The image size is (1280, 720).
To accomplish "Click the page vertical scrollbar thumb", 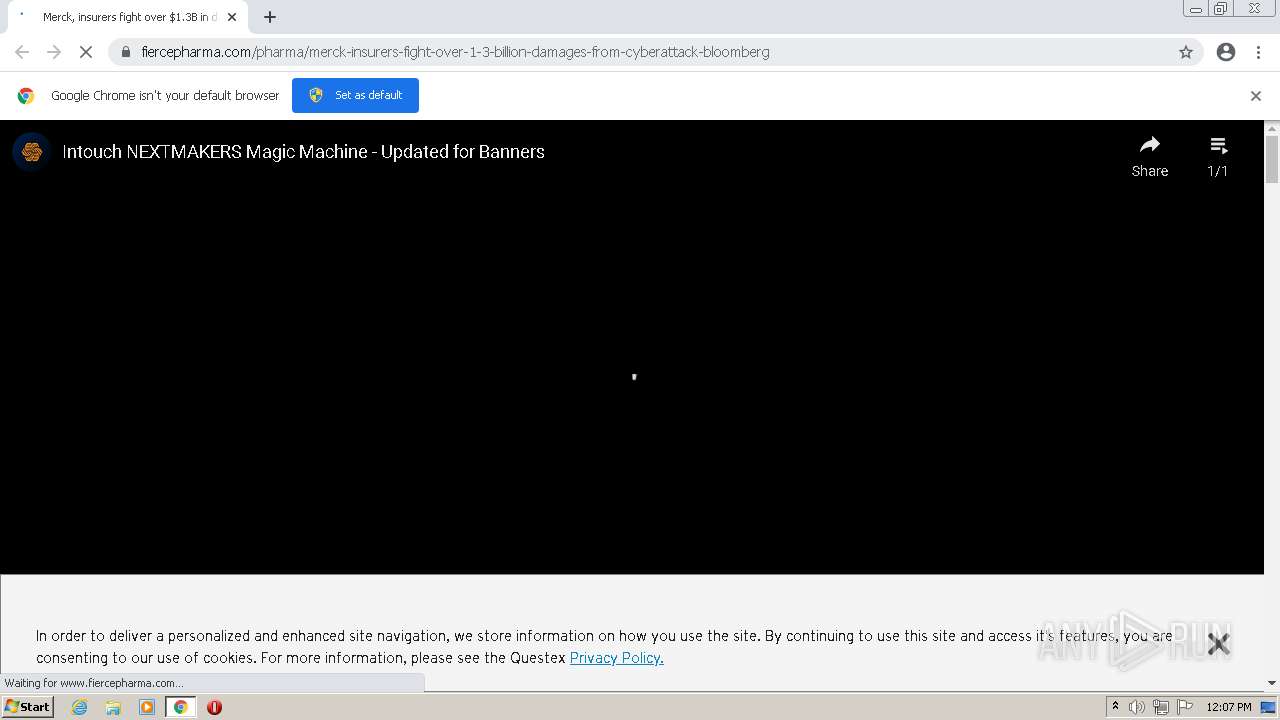I will (1272, 160).
